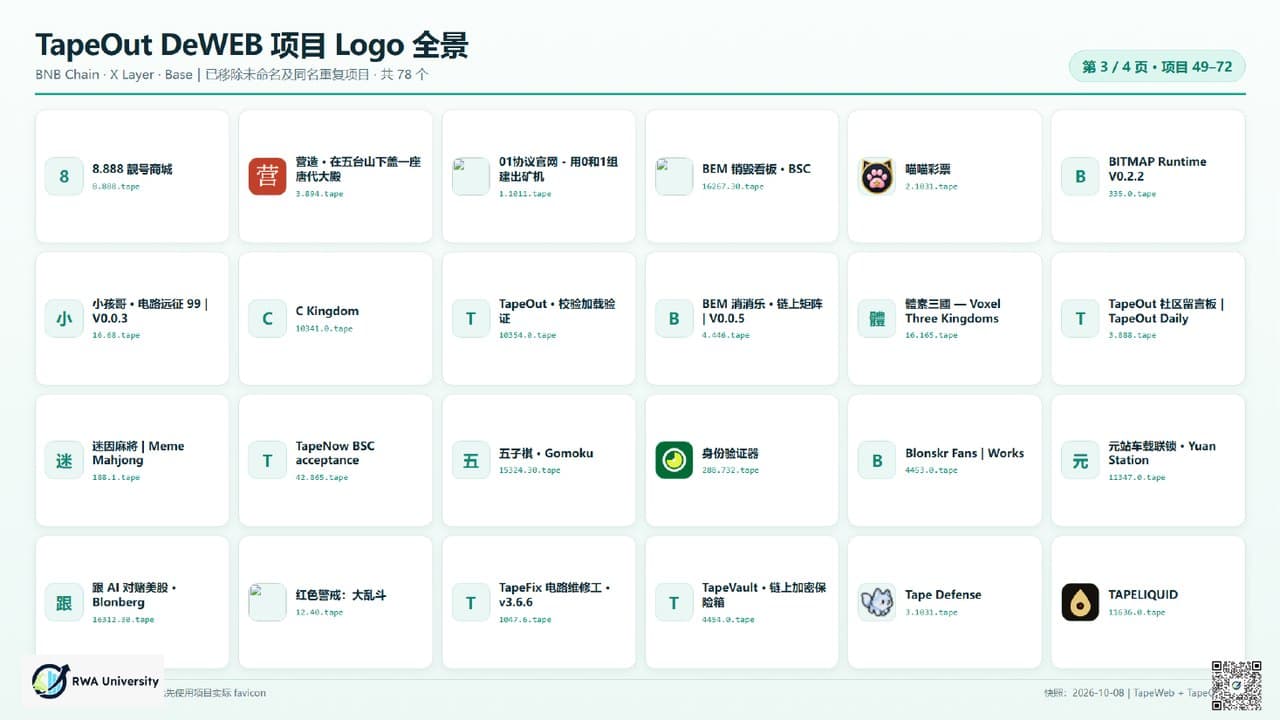This screenshot has height=720, width=1280.
Task: Select the 五子棋 · Gomoku title
Action: coord(546,453)
